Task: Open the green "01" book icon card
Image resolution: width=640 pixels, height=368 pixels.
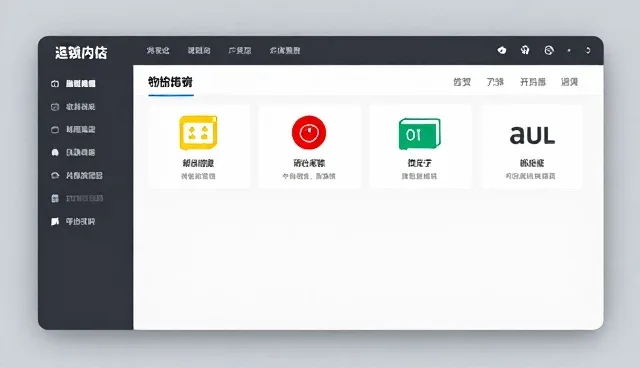Action: pyautogui.click(x=420, y=147)
